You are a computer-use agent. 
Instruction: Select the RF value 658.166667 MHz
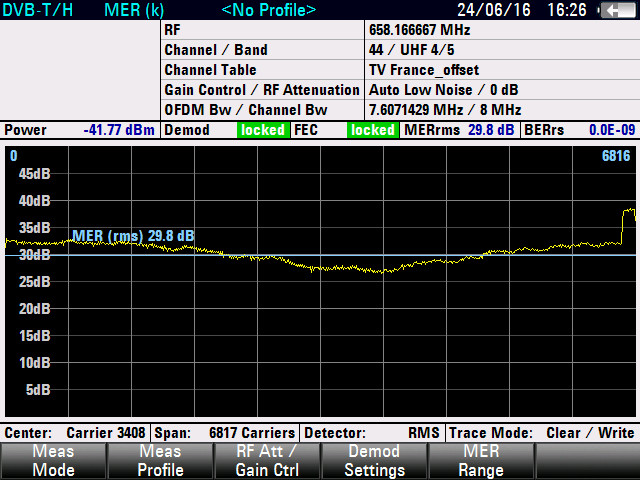pos(420,30)
